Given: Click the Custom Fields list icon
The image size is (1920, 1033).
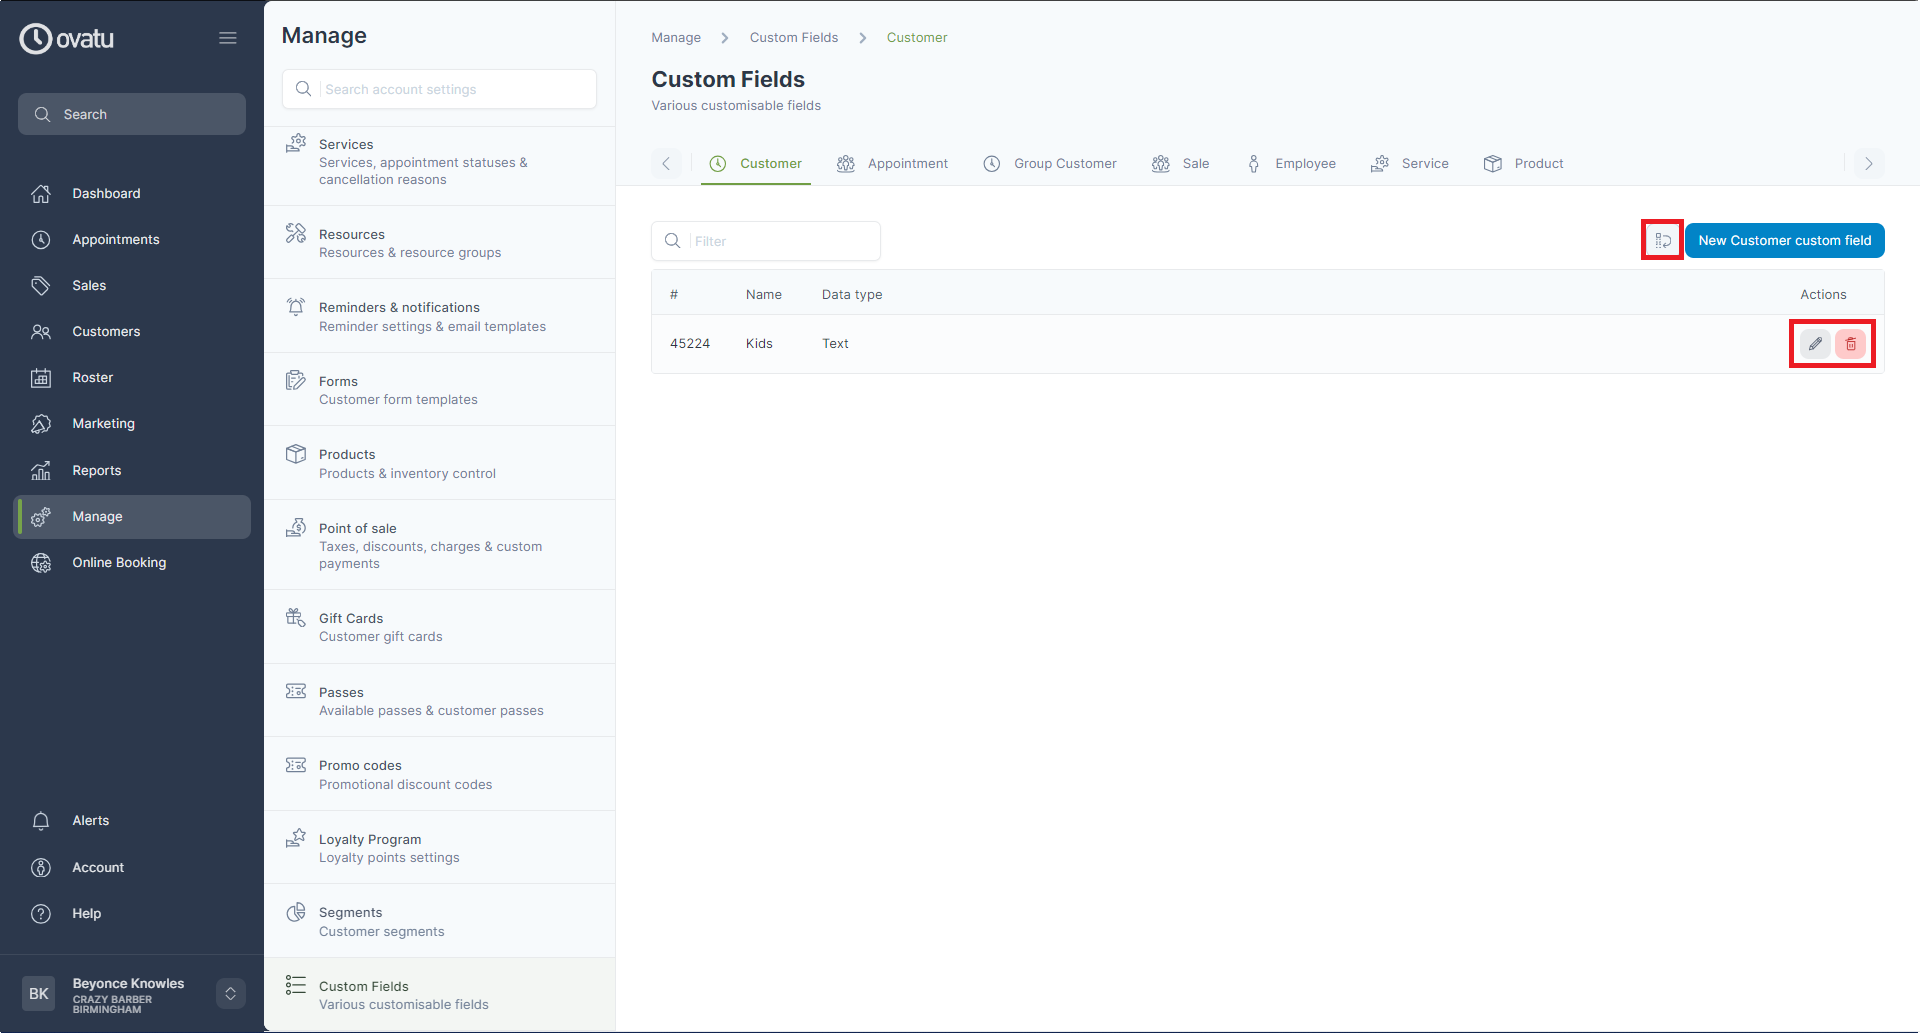Looking at the screenshot, I should [296, 985].
